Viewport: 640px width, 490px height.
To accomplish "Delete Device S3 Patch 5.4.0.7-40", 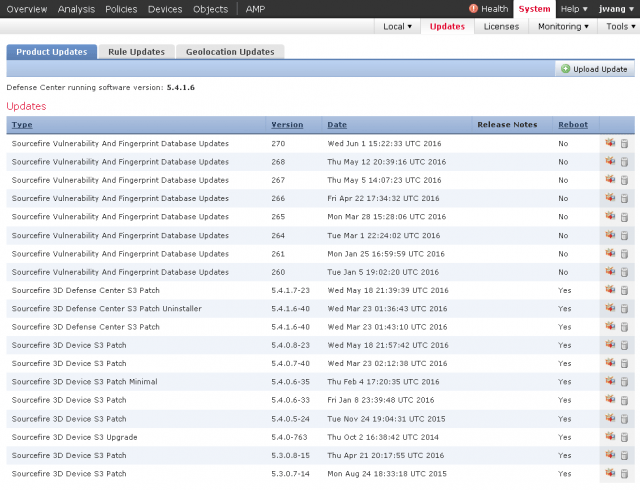I will (624, 364).
